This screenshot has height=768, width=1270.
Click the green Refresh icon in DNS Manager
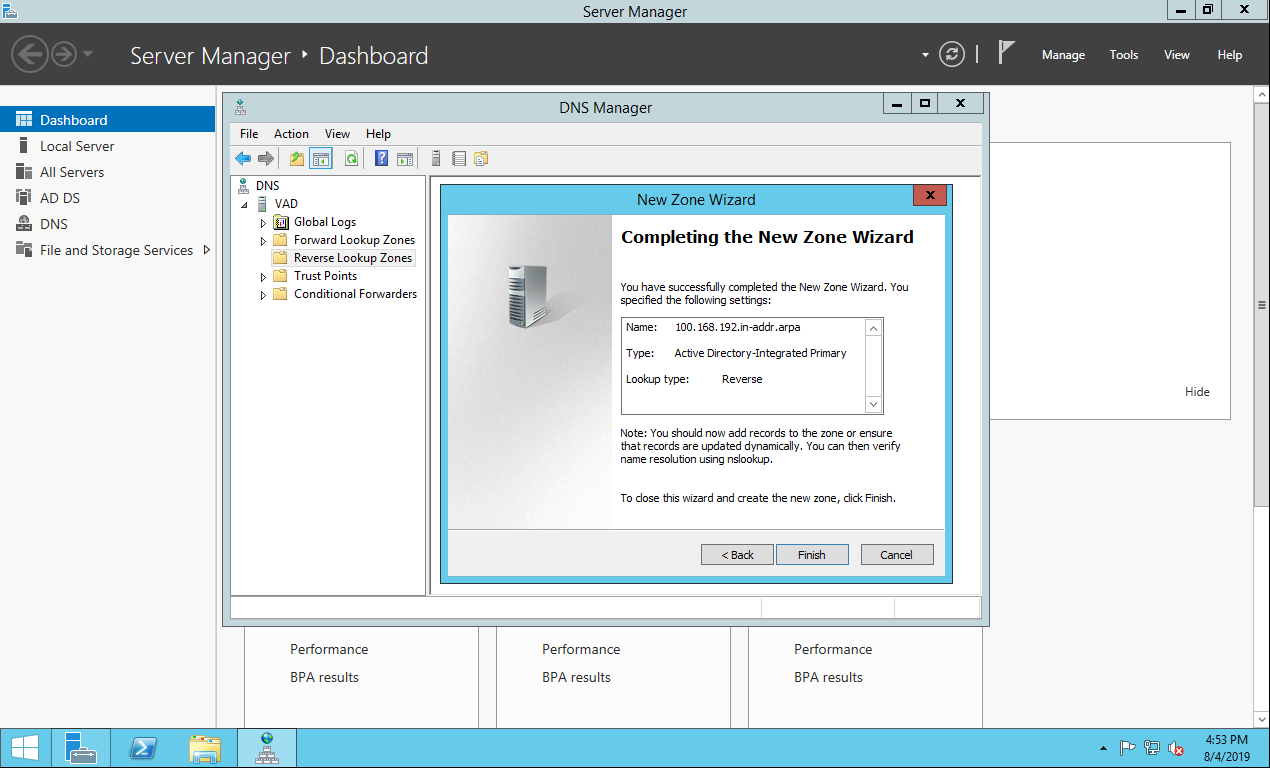coord(351,158)
